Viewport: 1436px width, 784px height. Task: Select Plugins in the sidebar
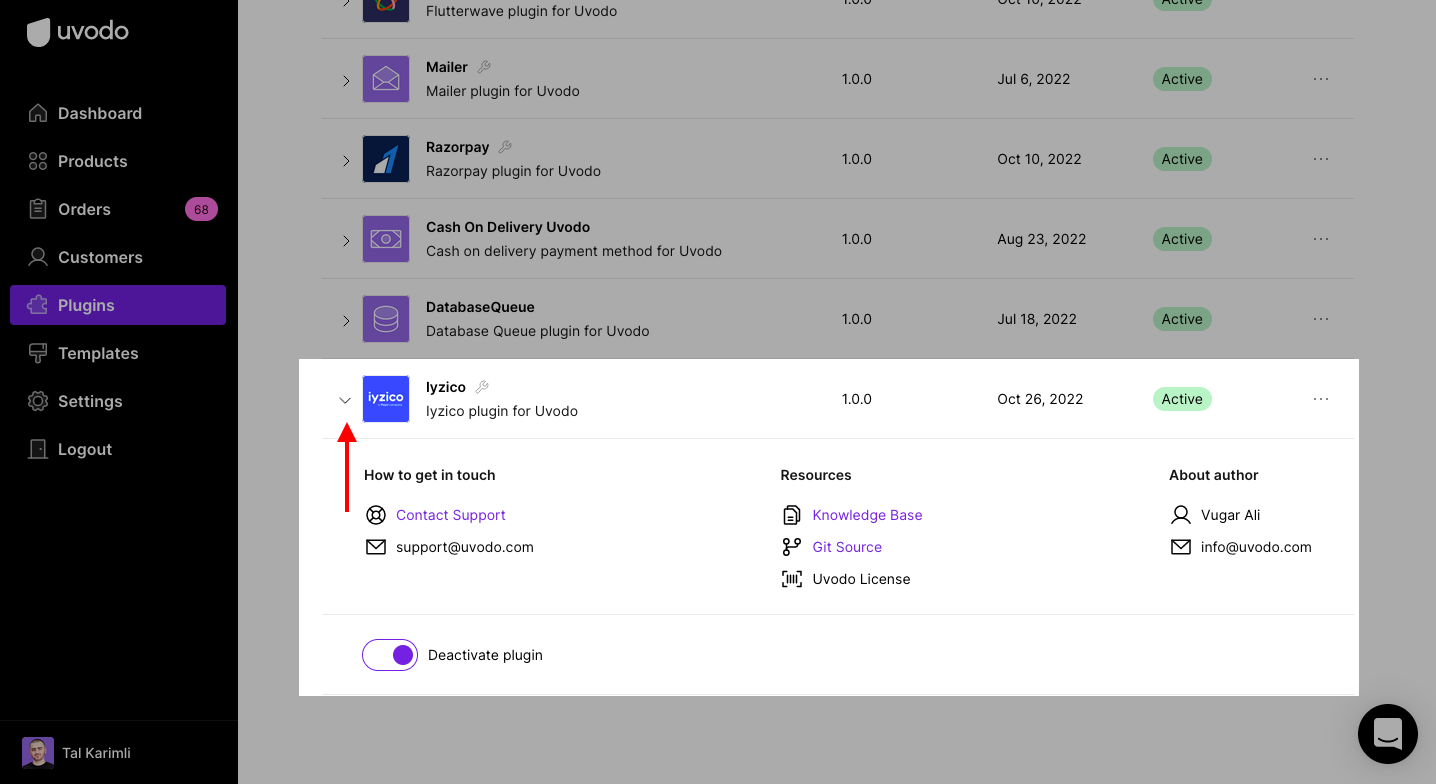[x=118, y=305]
